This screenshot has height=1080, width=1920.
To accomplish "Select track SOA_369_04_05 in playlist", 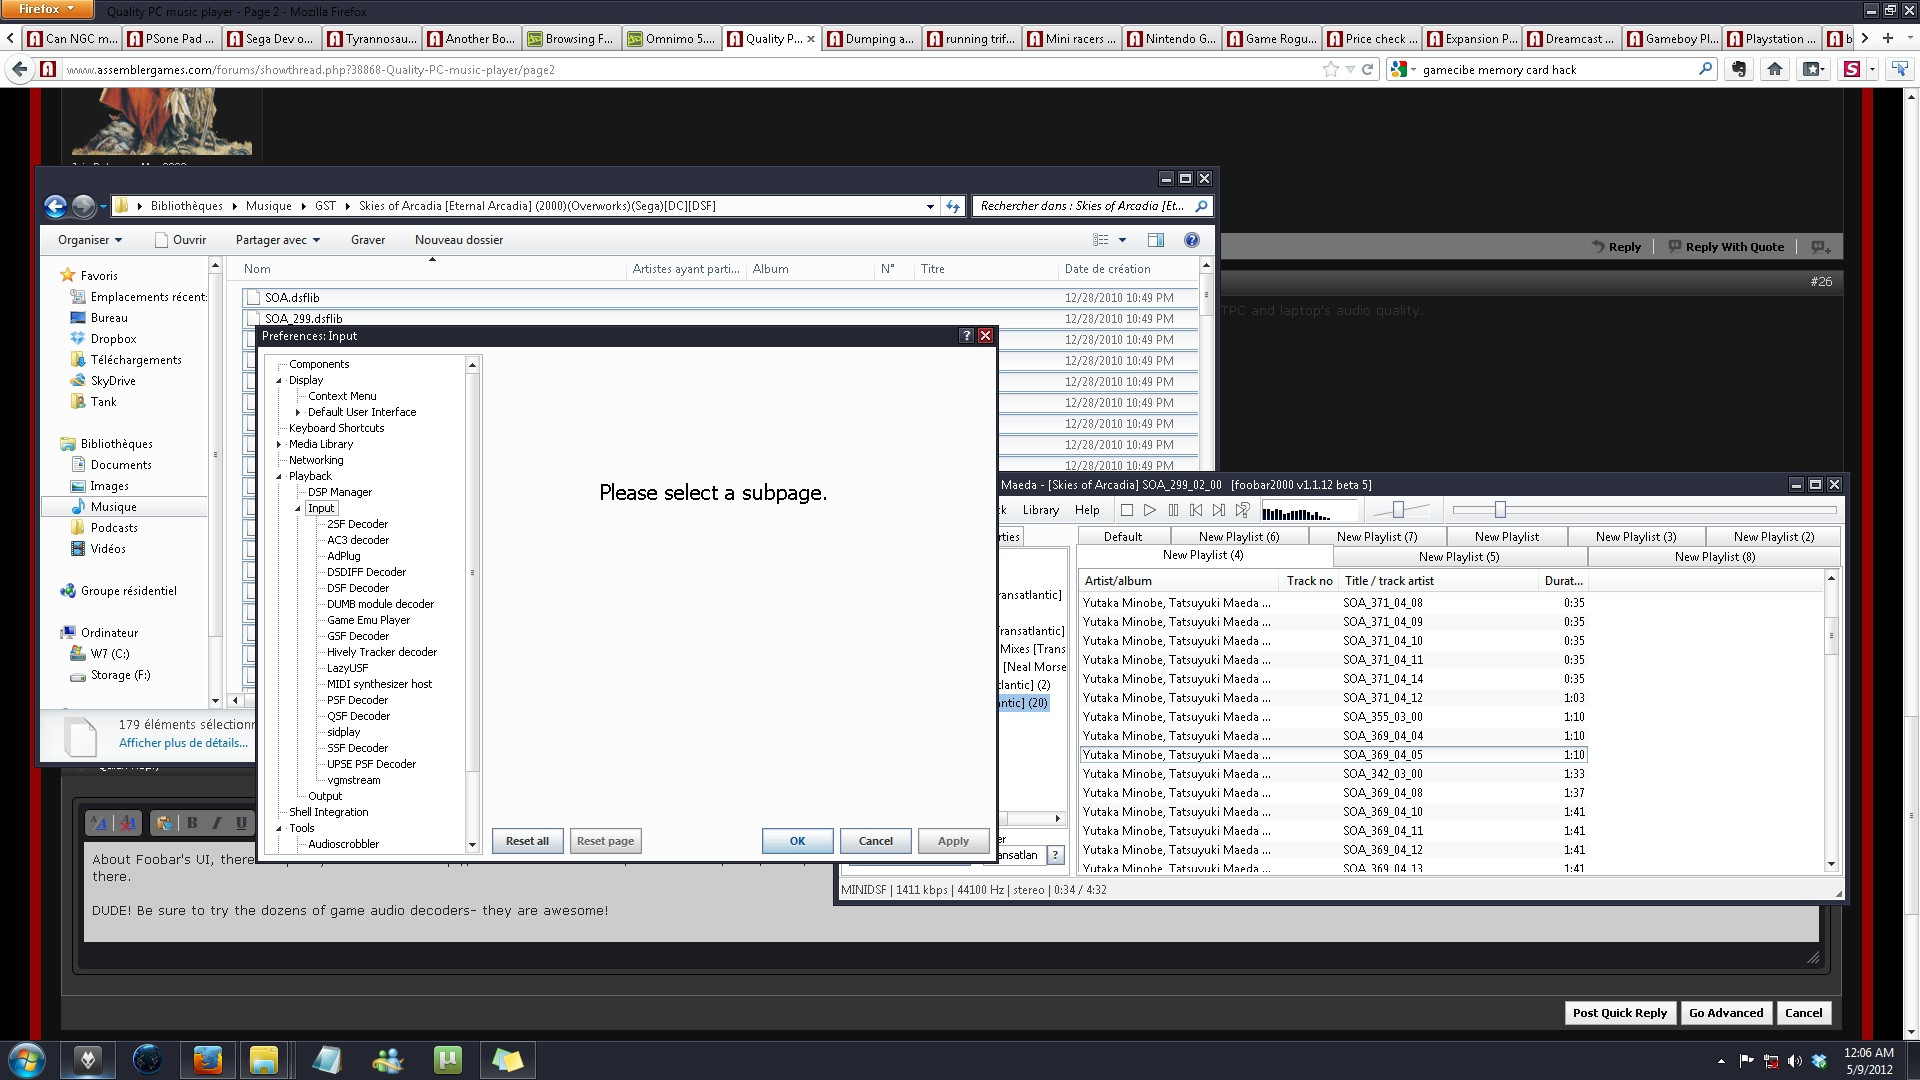I will (x=1334, y=755).
